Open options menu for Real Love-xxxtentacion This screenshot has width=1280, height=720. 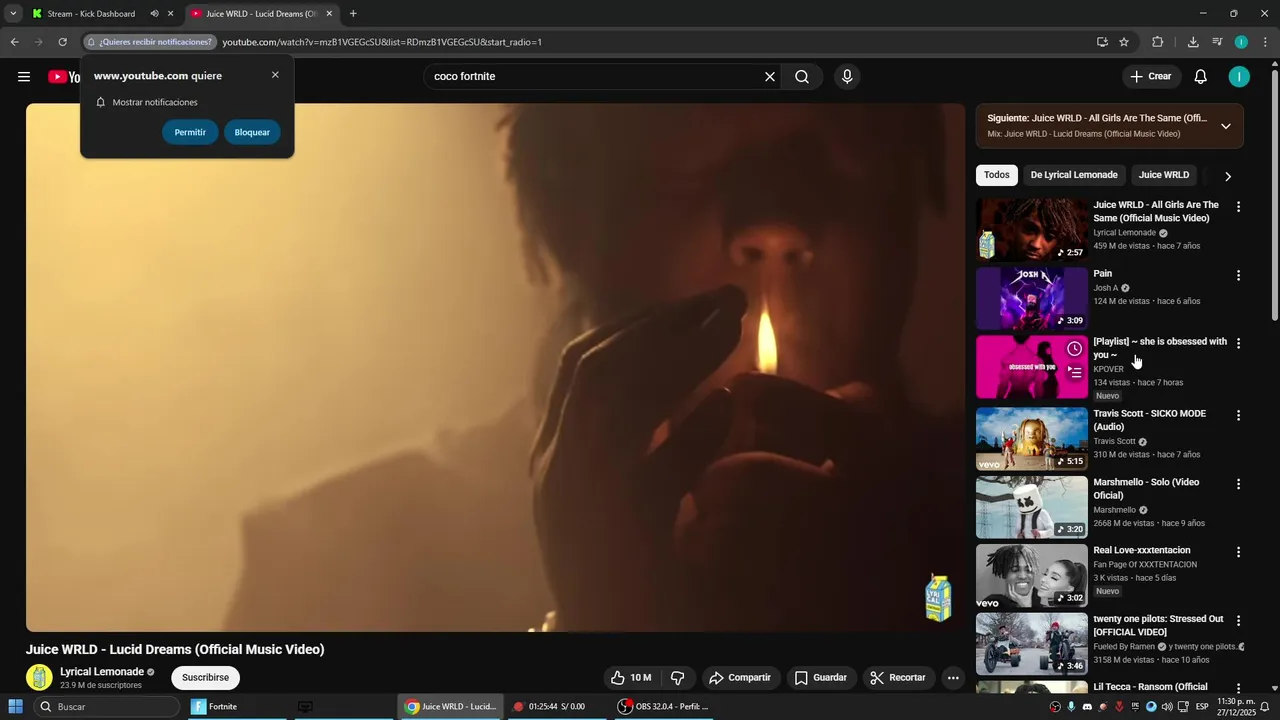1238,552
